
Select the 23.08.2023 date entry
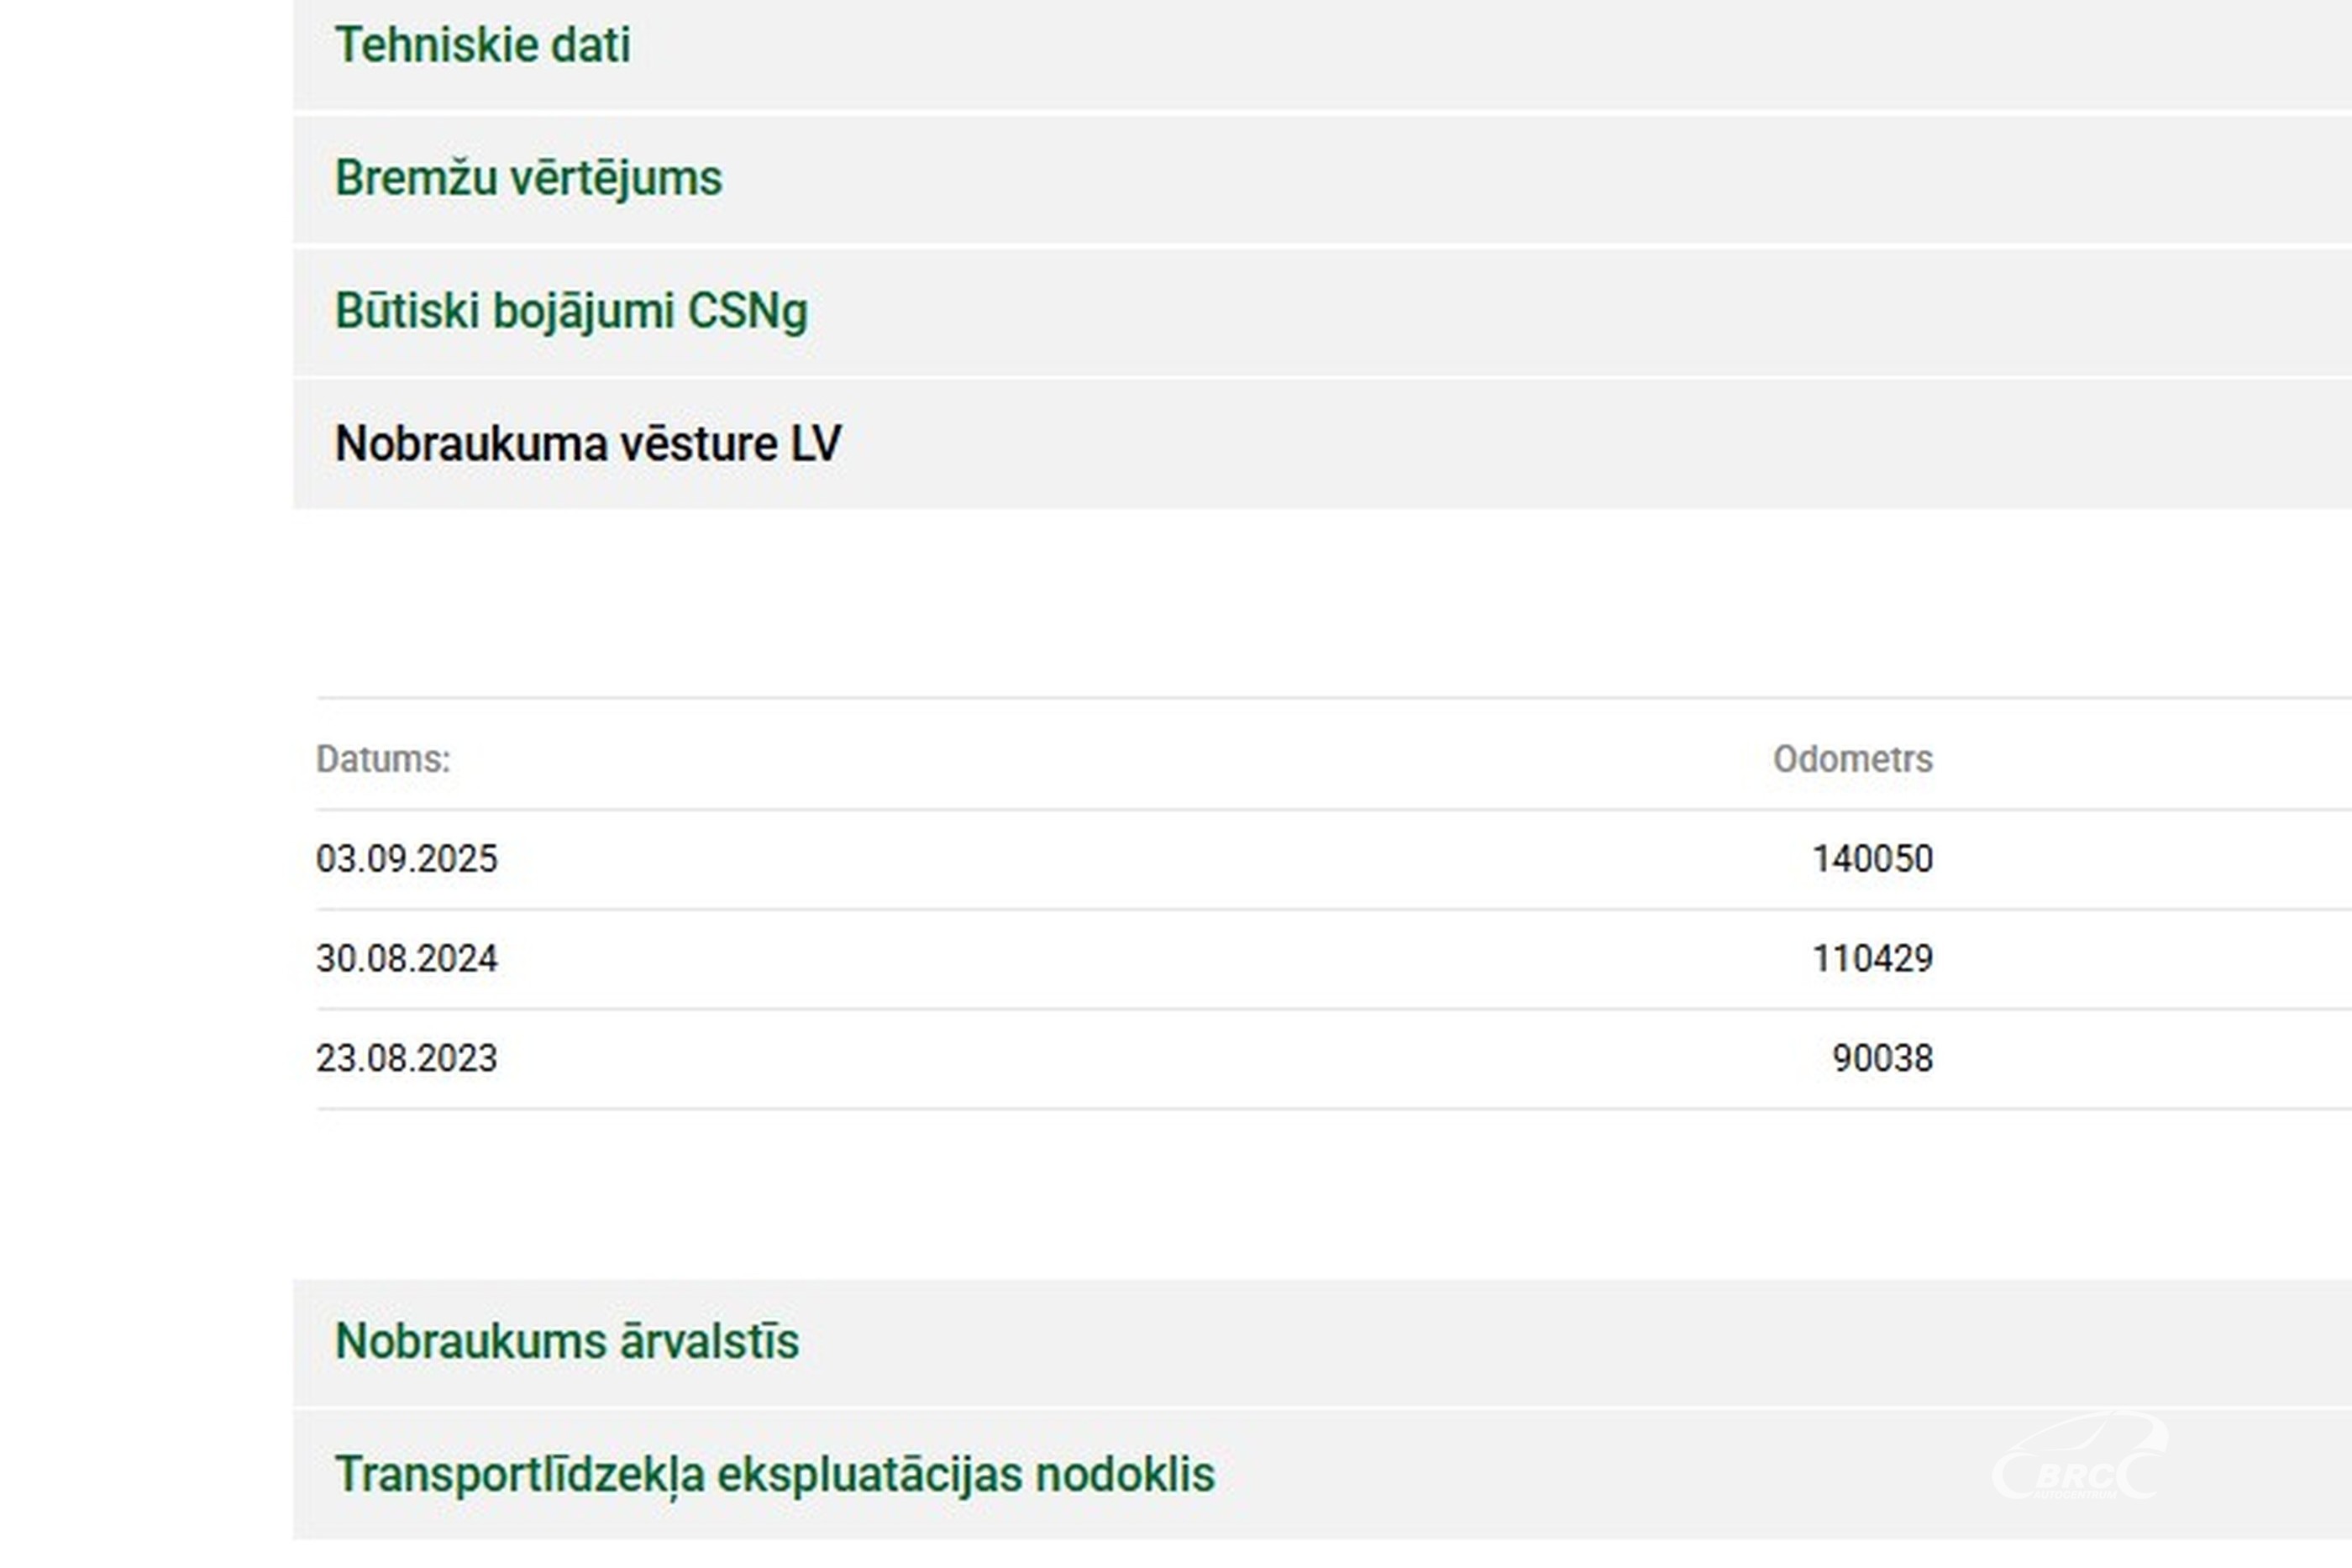coord(406,1059)
